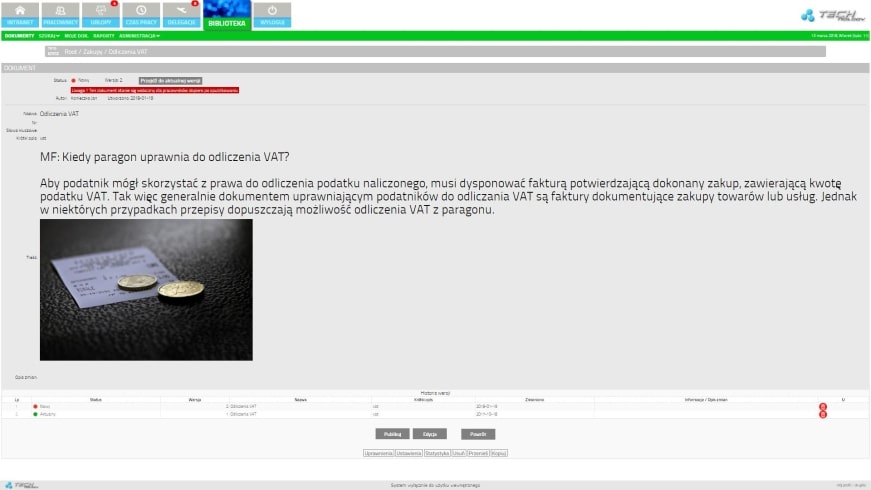Select the Biblioteka module tile
Image resolution: width=871 pixels, height=490 pixels.
pos(227,15)
